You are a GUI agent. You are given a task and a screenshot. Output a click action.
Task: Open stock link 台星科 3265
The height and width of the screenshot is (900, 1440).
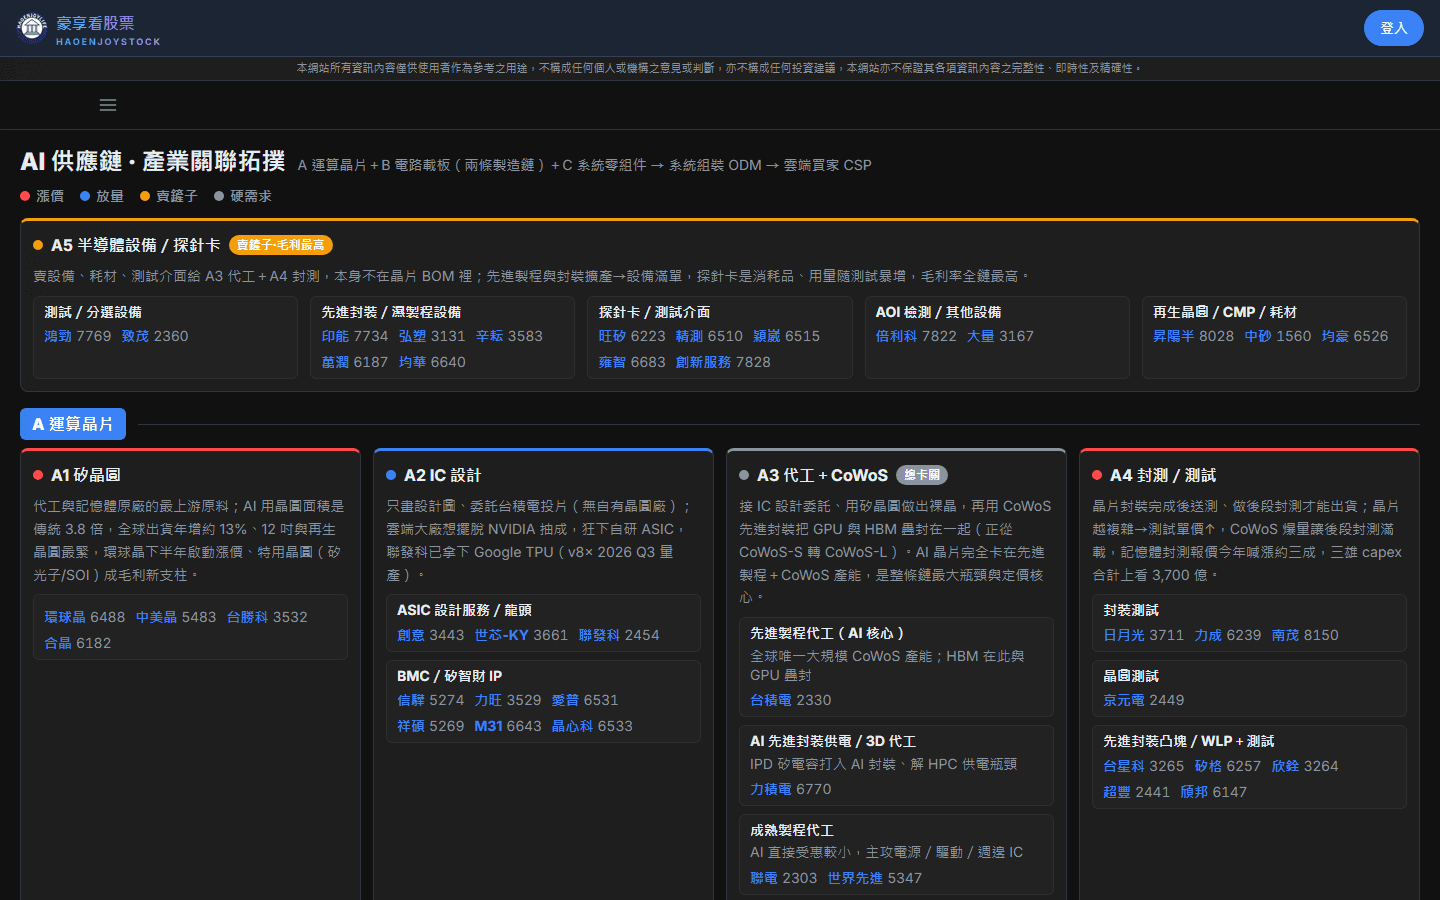click(1144, 766)
